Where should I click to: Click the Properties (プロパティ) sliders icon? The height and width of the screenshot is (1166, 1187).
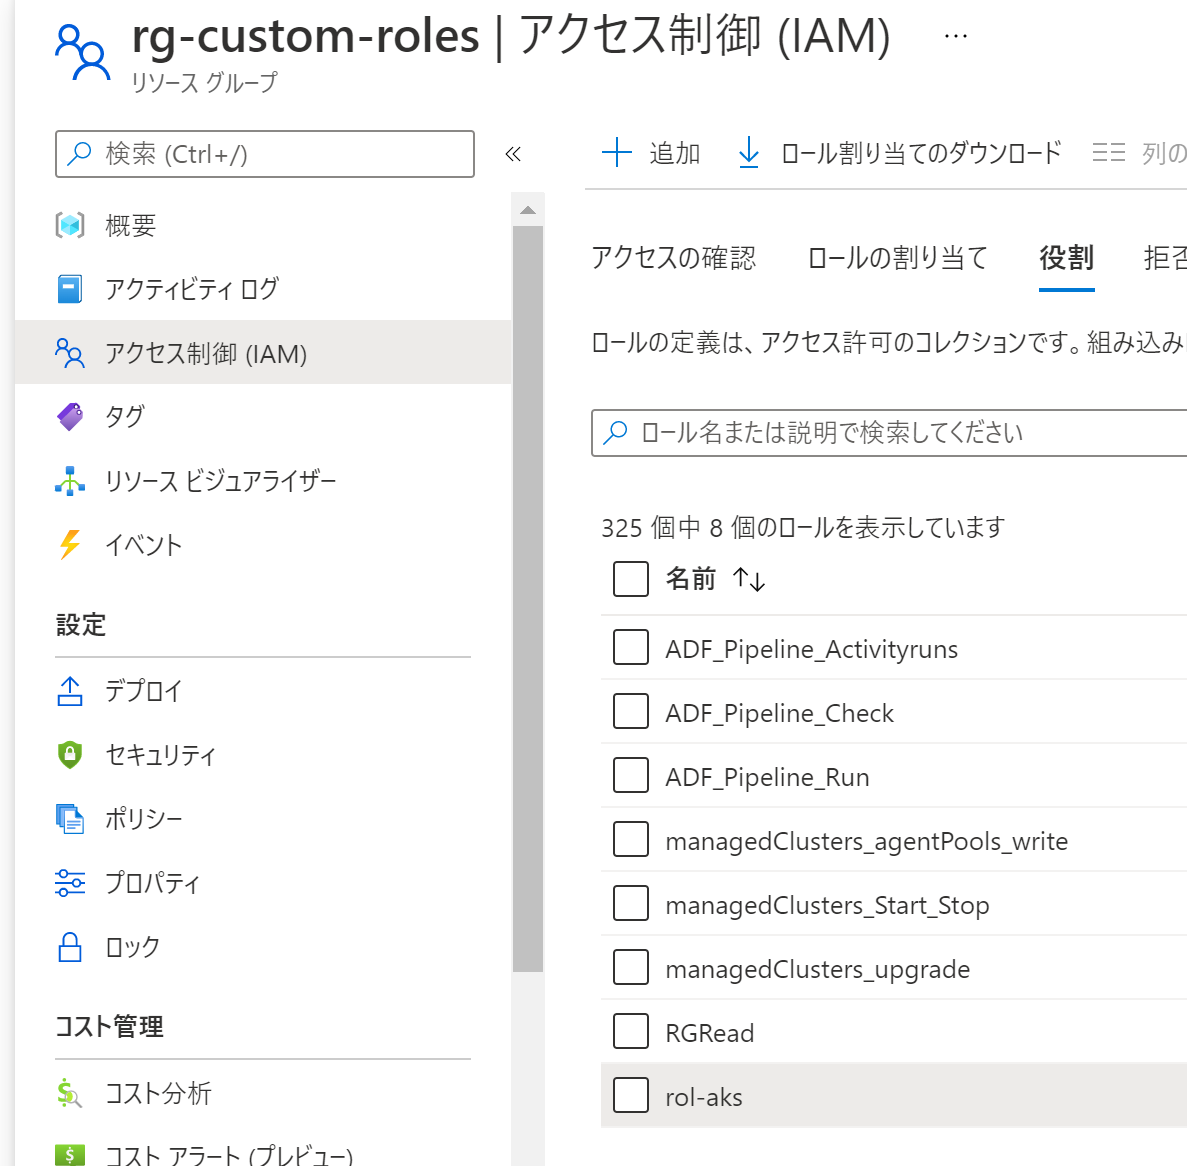coord(70,883)
